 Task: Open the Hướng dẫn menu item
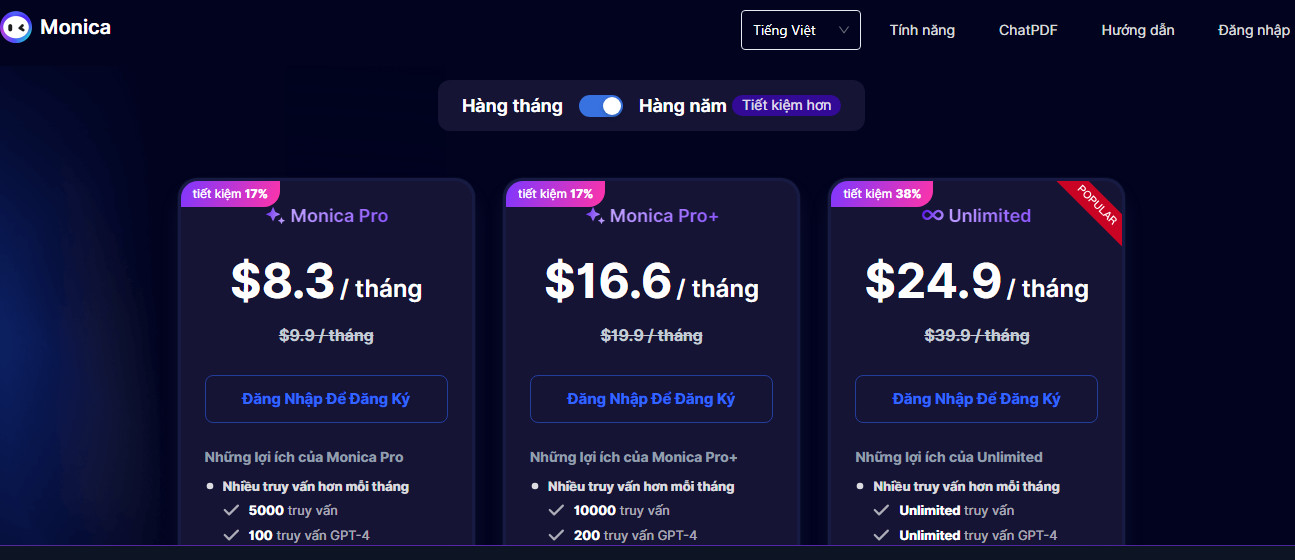pos(1138,30)
